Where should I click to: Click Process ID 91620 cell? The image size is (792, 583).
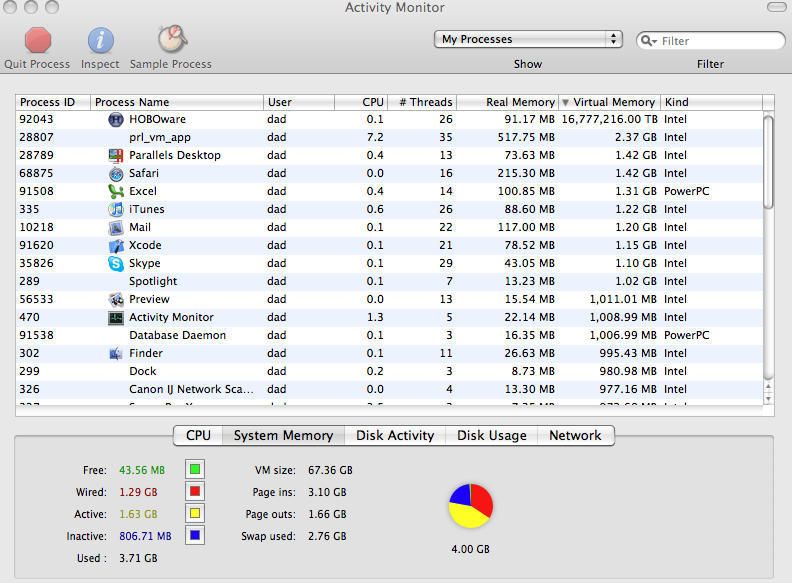[36, 246]
